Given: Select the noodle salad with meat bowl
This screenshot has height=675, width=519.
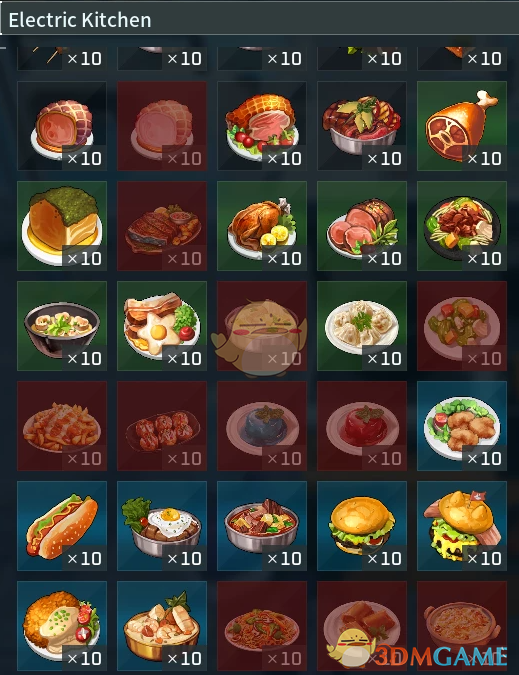Looking at the screenshot, I should point(462,226).
